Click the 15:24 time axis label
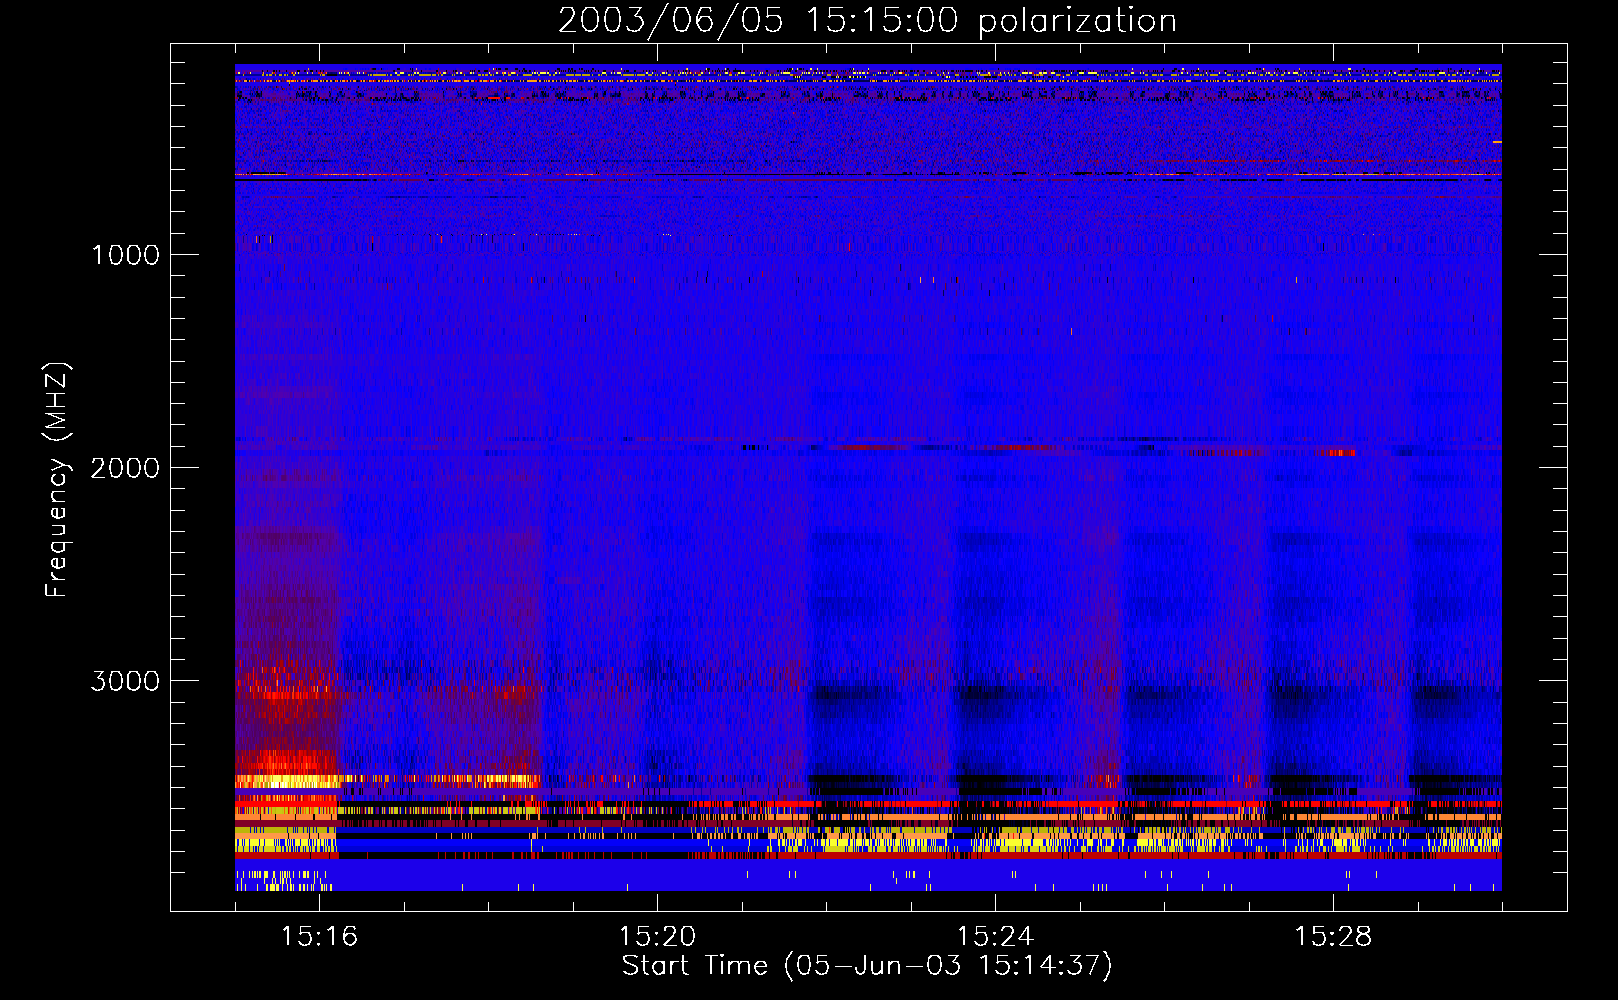The width and height of the screenshot is (1618, 1000). click(x=995, y=937)
